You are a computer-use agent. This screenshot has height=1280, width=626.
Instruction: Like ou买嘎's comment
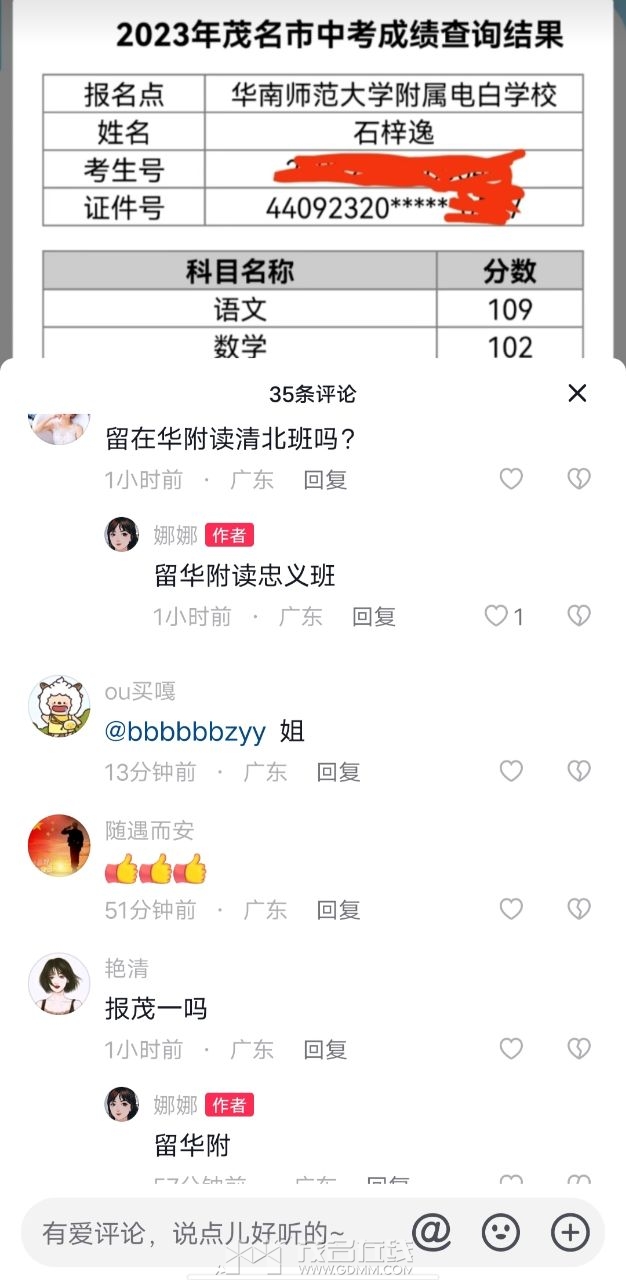point(511,771)
